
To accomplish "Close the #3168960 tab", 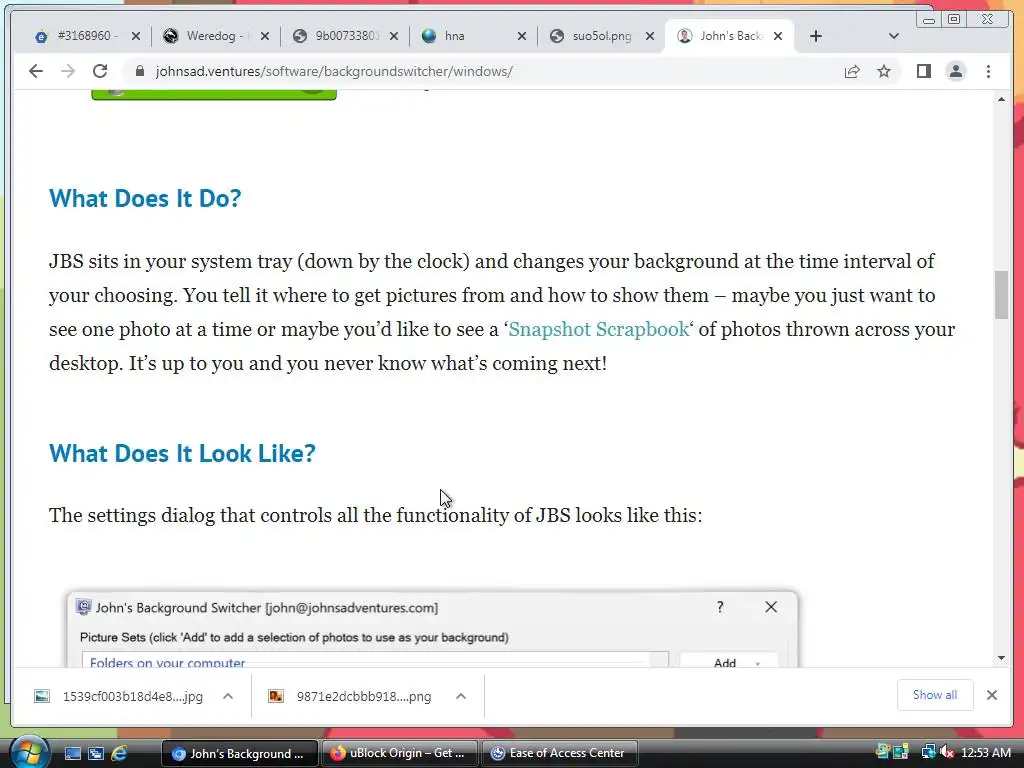I will point(136,36).
